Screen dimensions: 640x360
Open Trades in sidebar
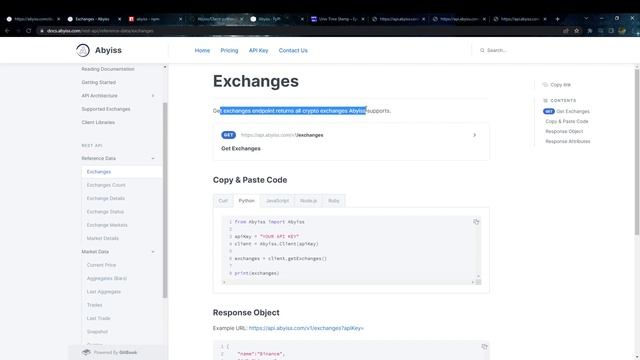94,305
